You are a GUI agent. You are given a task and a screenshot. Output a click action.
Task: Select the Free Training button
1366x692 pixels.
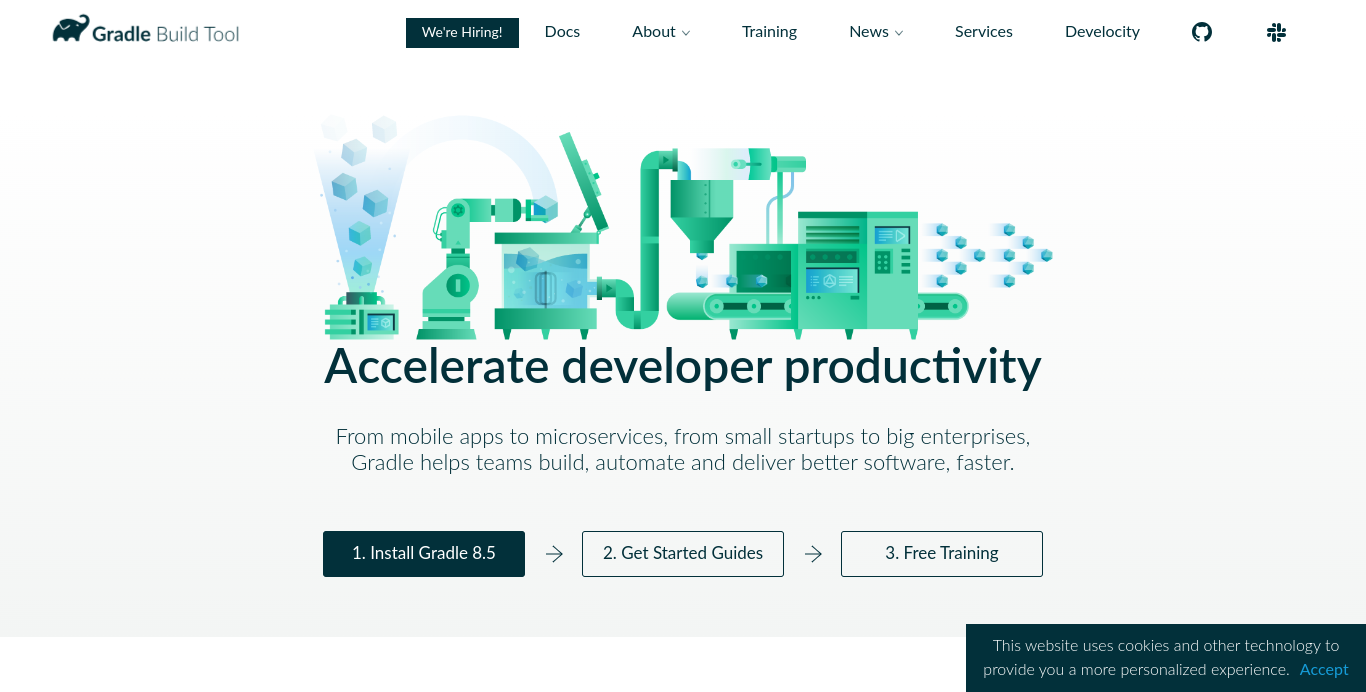[x=942, y=554]
